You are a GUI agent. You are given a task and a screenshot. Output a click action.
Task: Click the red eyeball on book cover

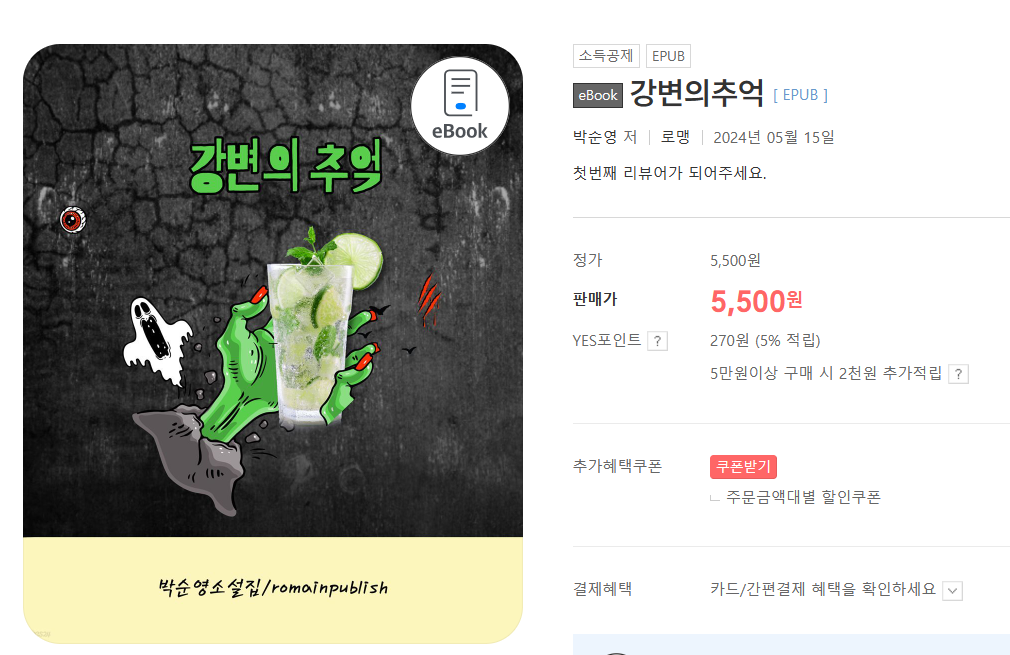pos(73,220)
